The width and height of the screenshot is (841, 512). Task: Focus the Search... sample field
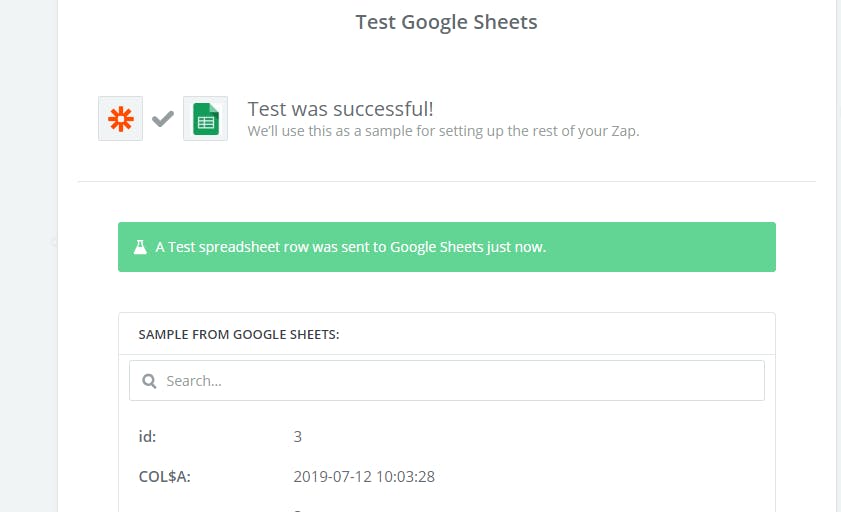[447, 381]
